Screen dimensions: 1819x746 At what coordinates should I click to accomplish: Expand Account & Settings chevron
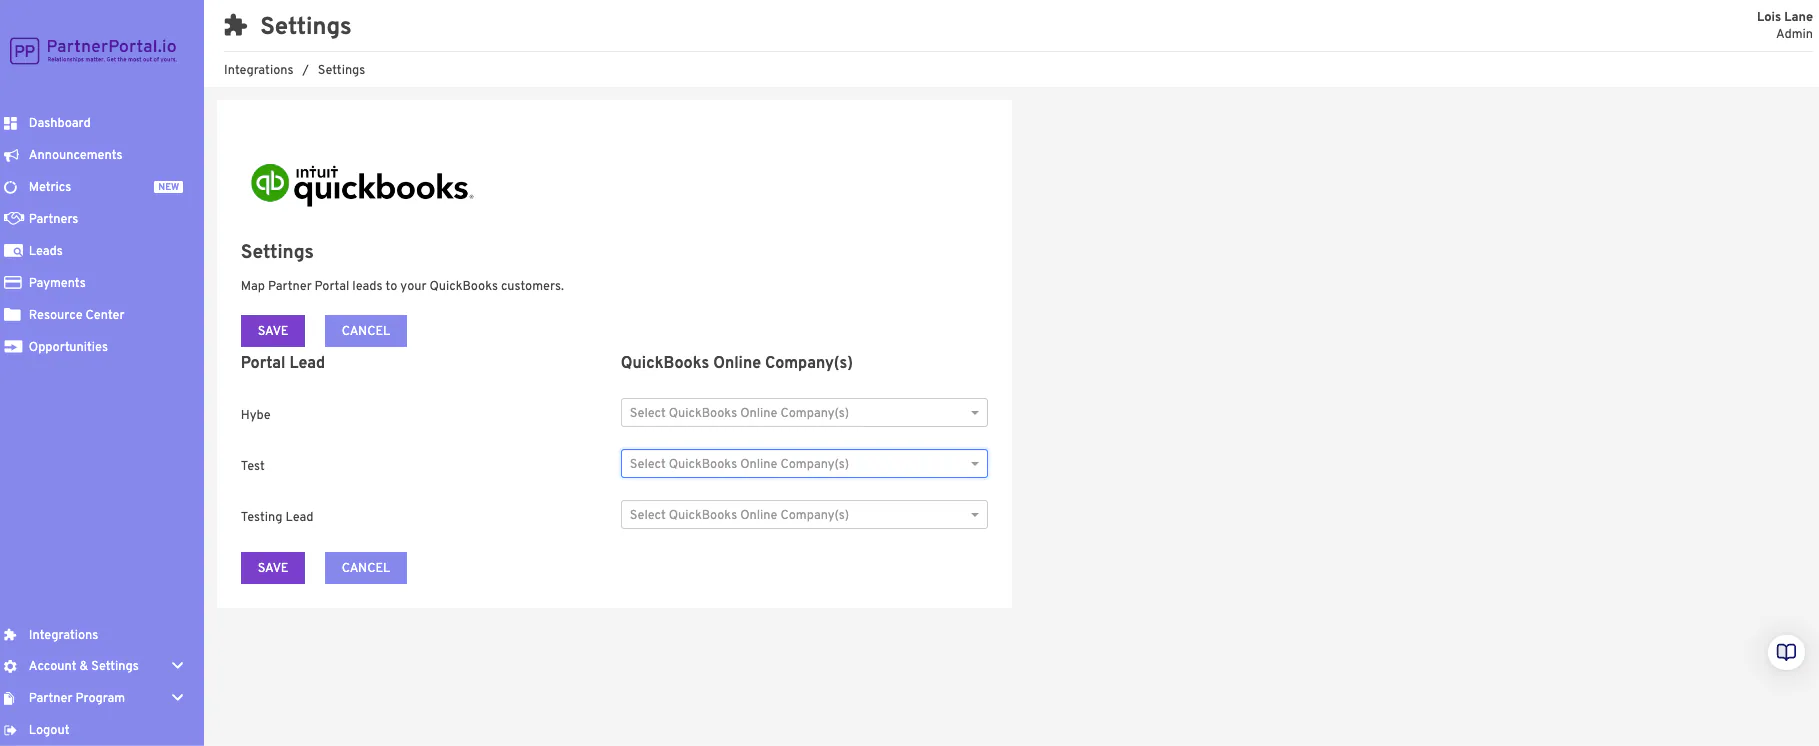[x=177, y=666]
